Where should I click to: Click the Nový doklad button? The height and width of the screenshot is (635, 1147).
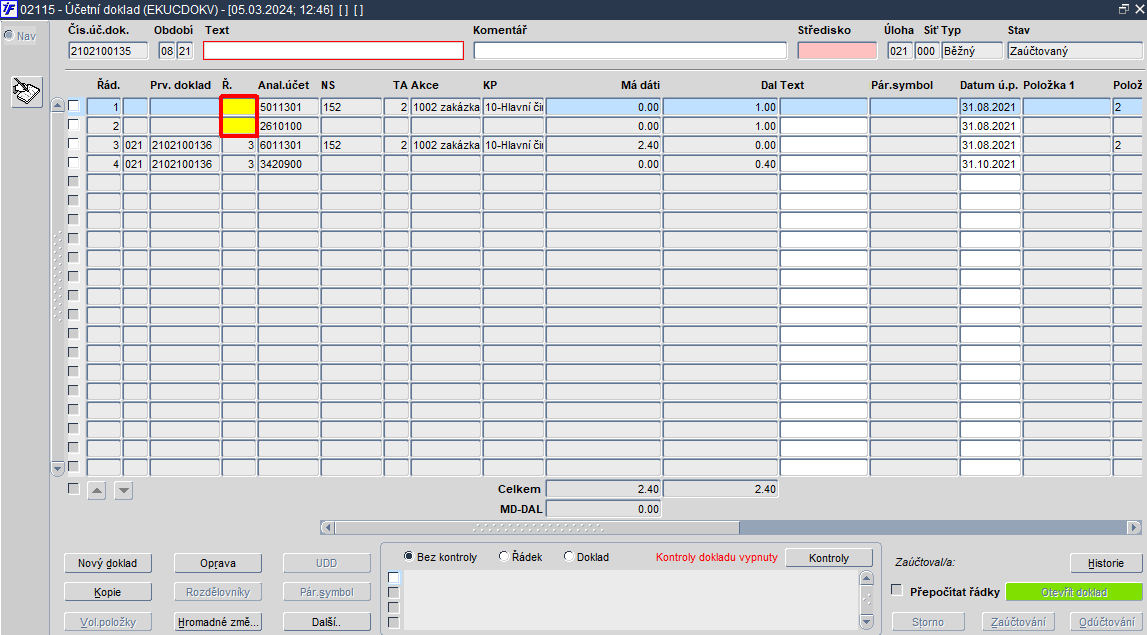(108, 563)
